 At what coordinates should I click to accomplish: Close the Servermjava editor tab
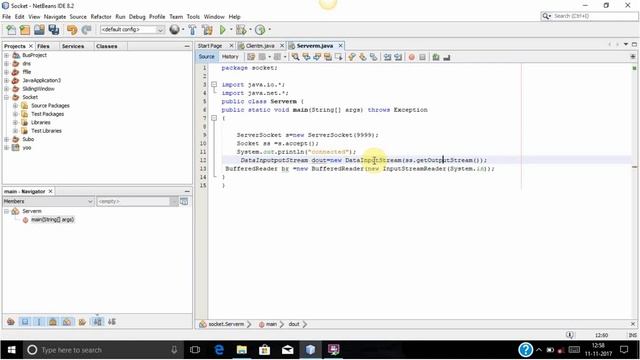pyautogui.click(x=340, y=46)
